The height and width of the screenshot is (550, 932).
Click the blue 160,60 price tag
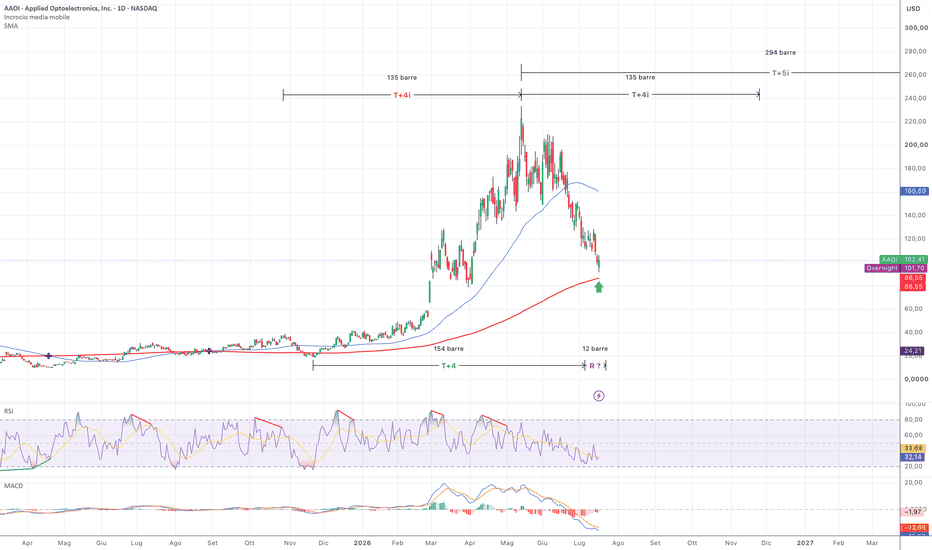point(915,191)
